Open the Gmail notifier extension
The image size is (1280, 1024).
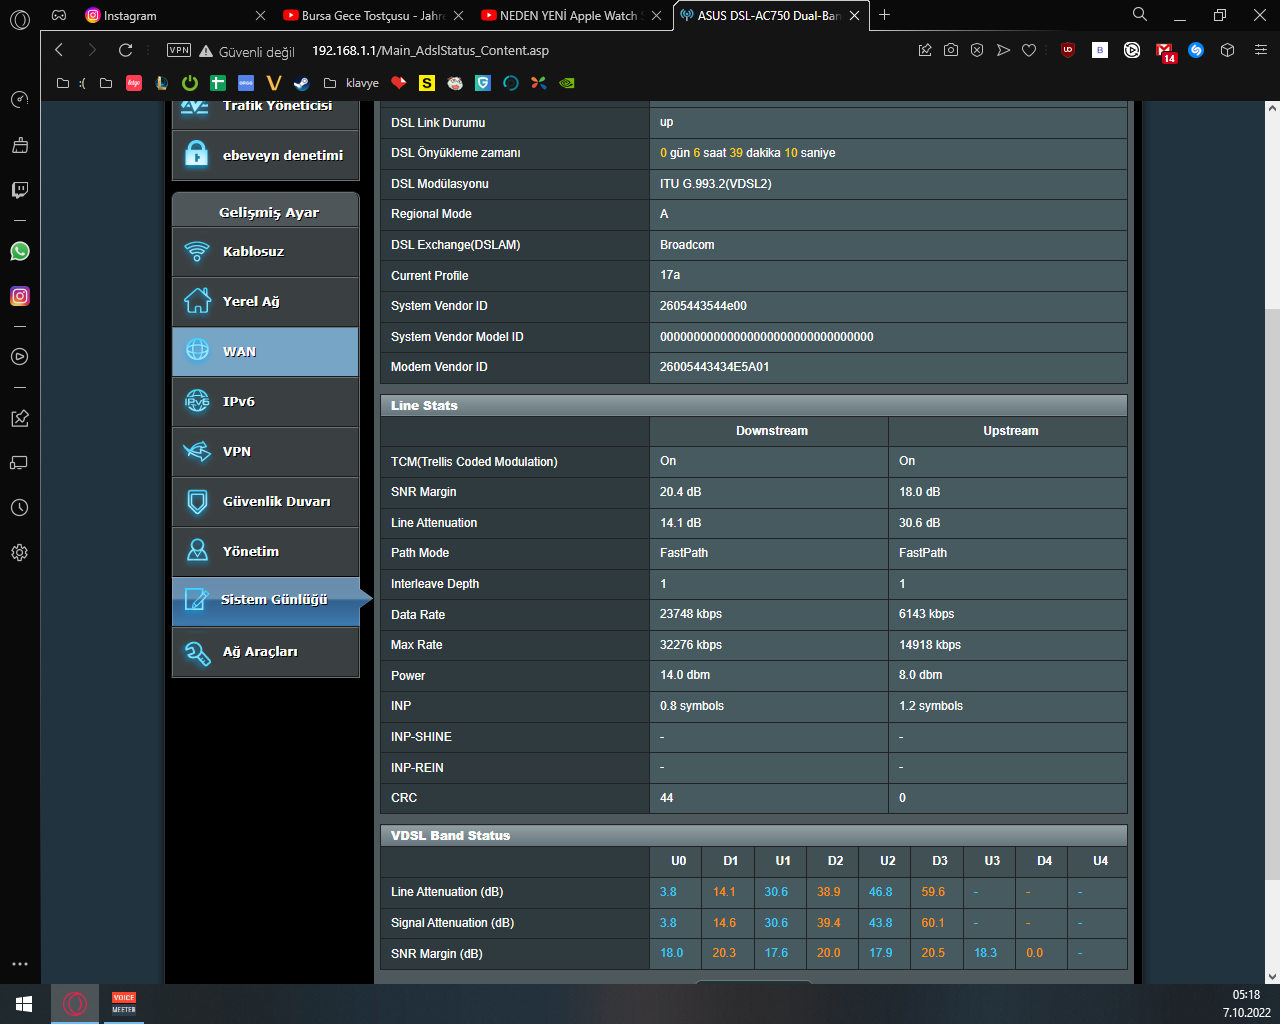pos(1165,51)
